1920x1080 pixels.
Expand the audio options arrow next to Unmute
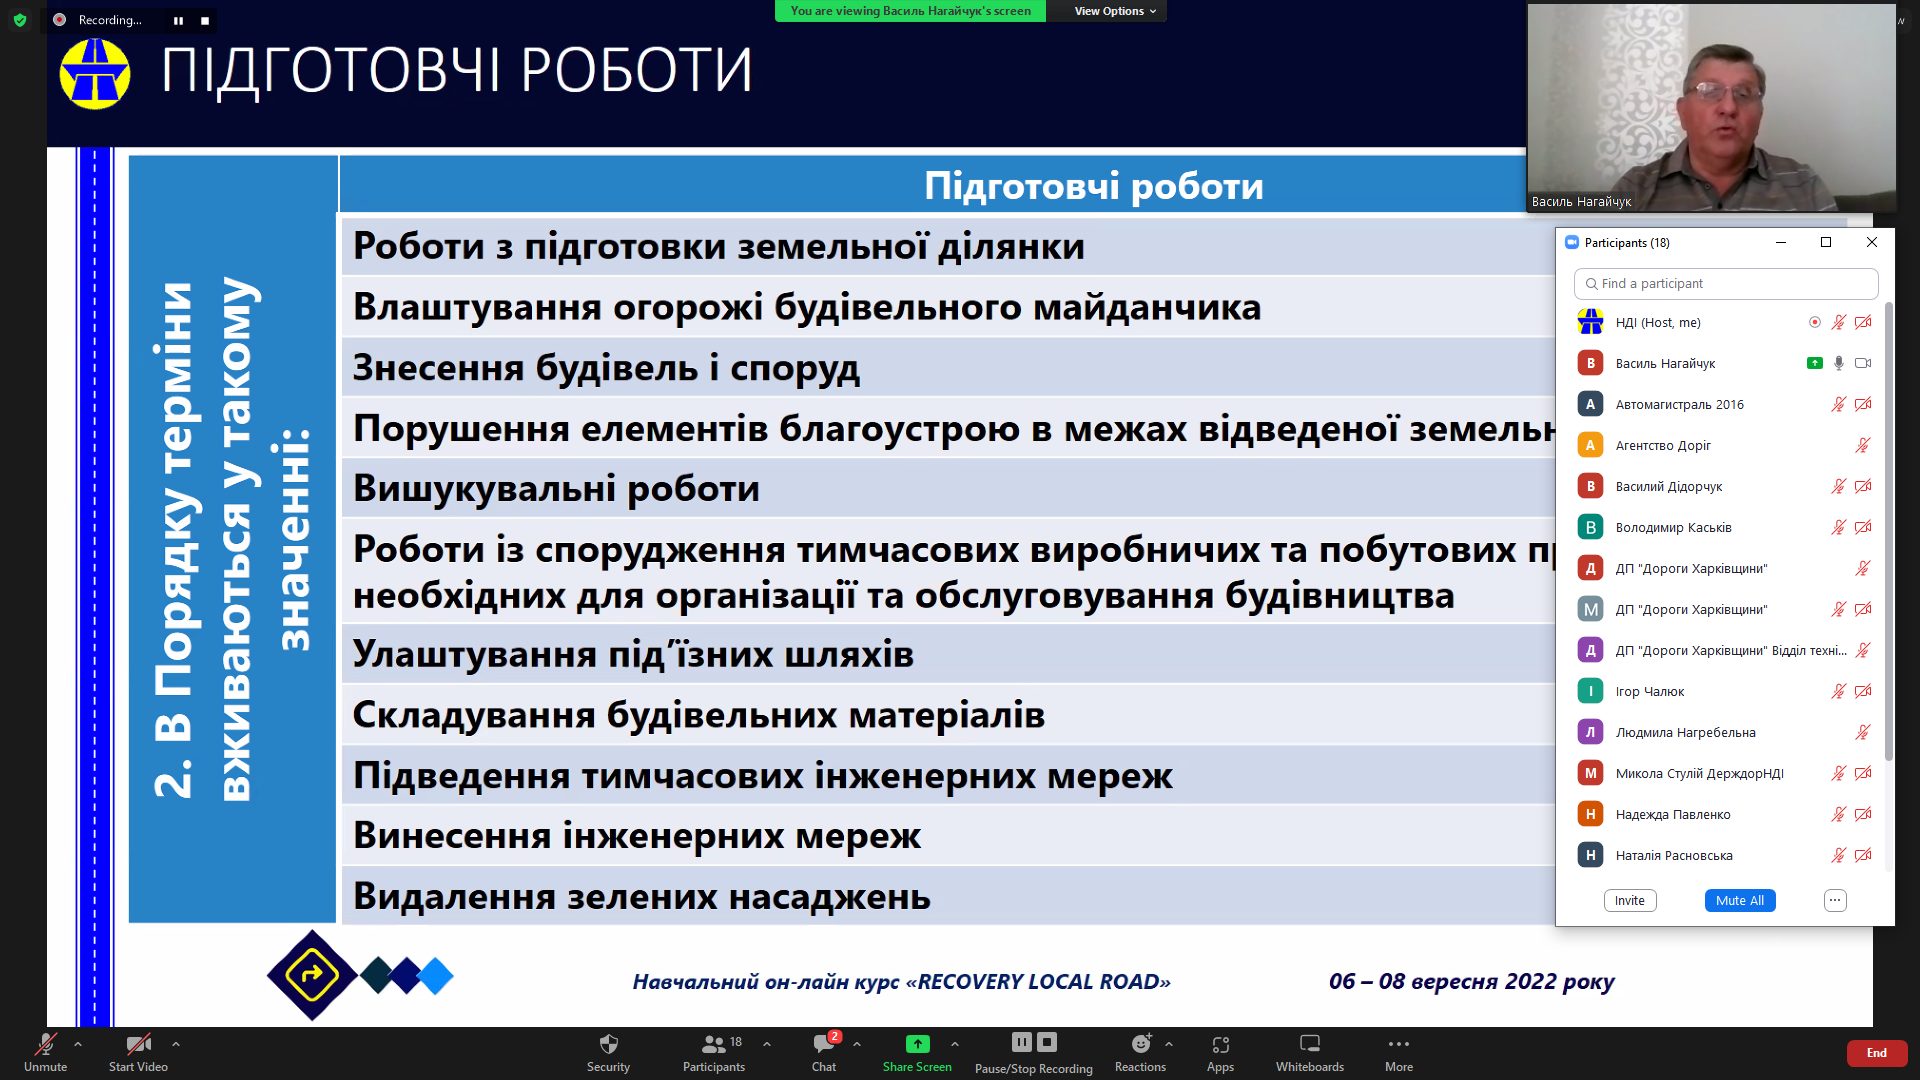click(78, 1043)
